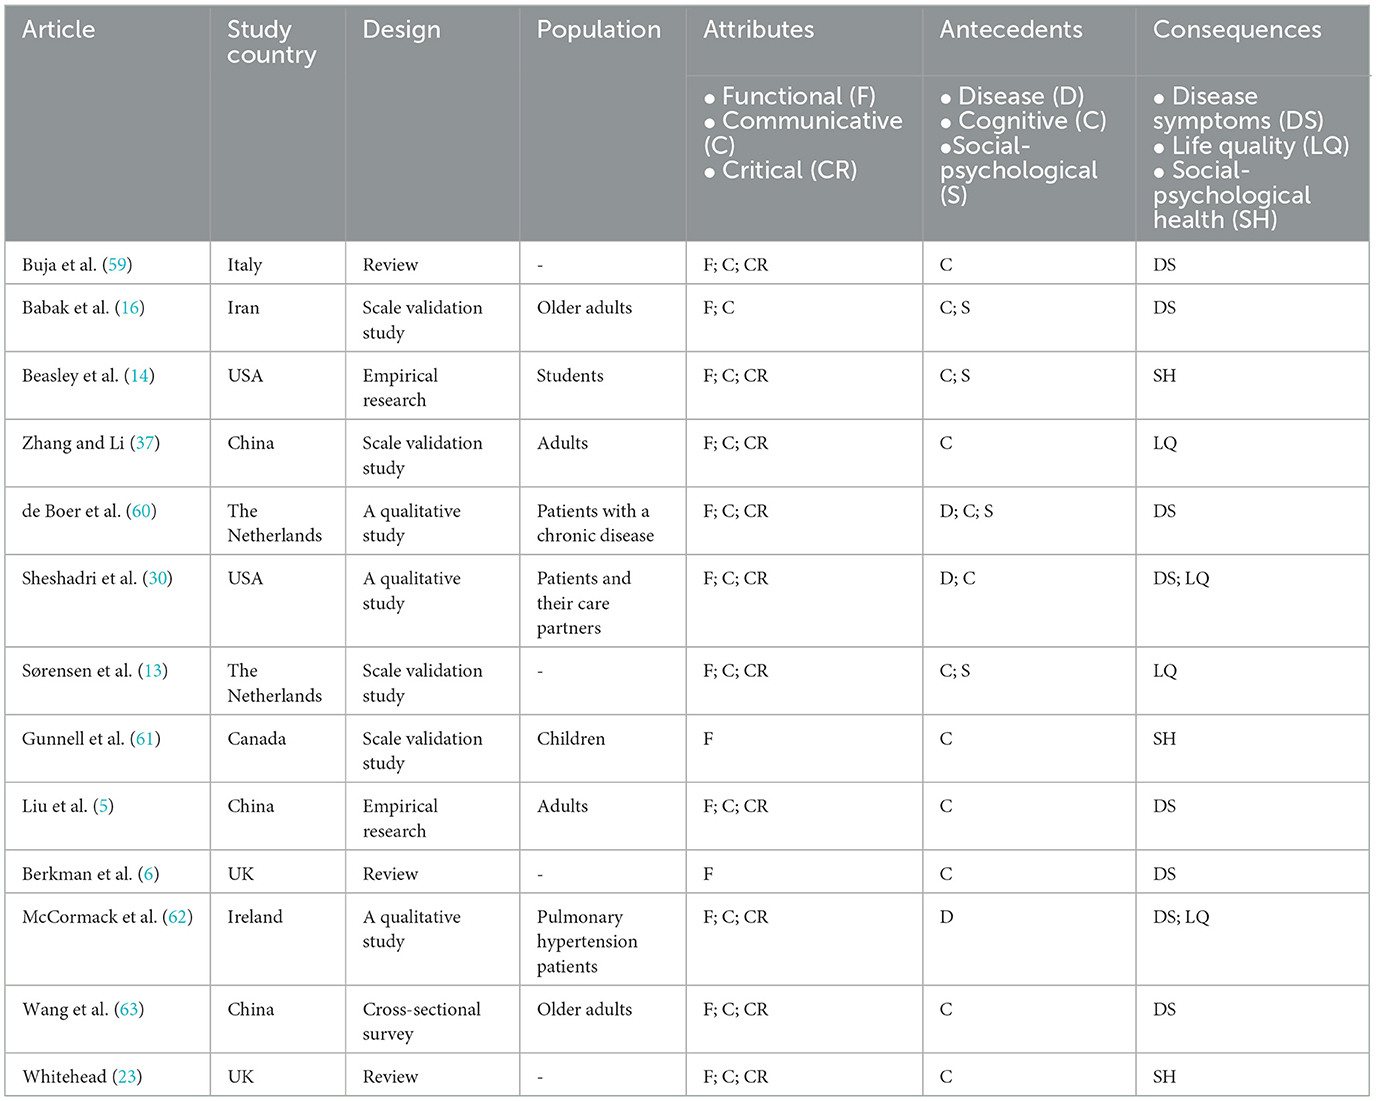Go to reference 30 for Sheshadri et al.
This screenshot has height=1101, width=1377.
(158, 578)
